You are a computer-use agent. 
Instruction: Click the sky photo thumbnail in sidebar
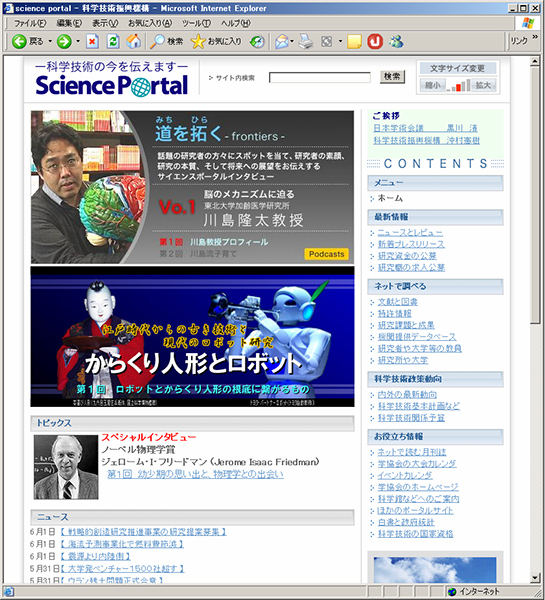[435, 570]
